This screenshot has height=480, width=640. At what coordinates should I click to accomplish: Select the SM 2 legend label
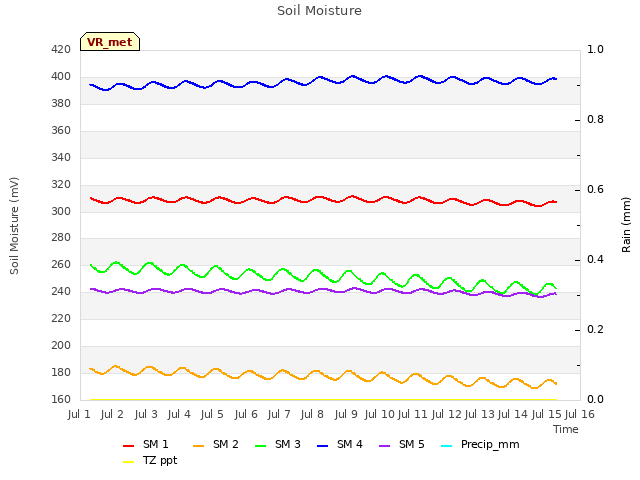(225, 444)
